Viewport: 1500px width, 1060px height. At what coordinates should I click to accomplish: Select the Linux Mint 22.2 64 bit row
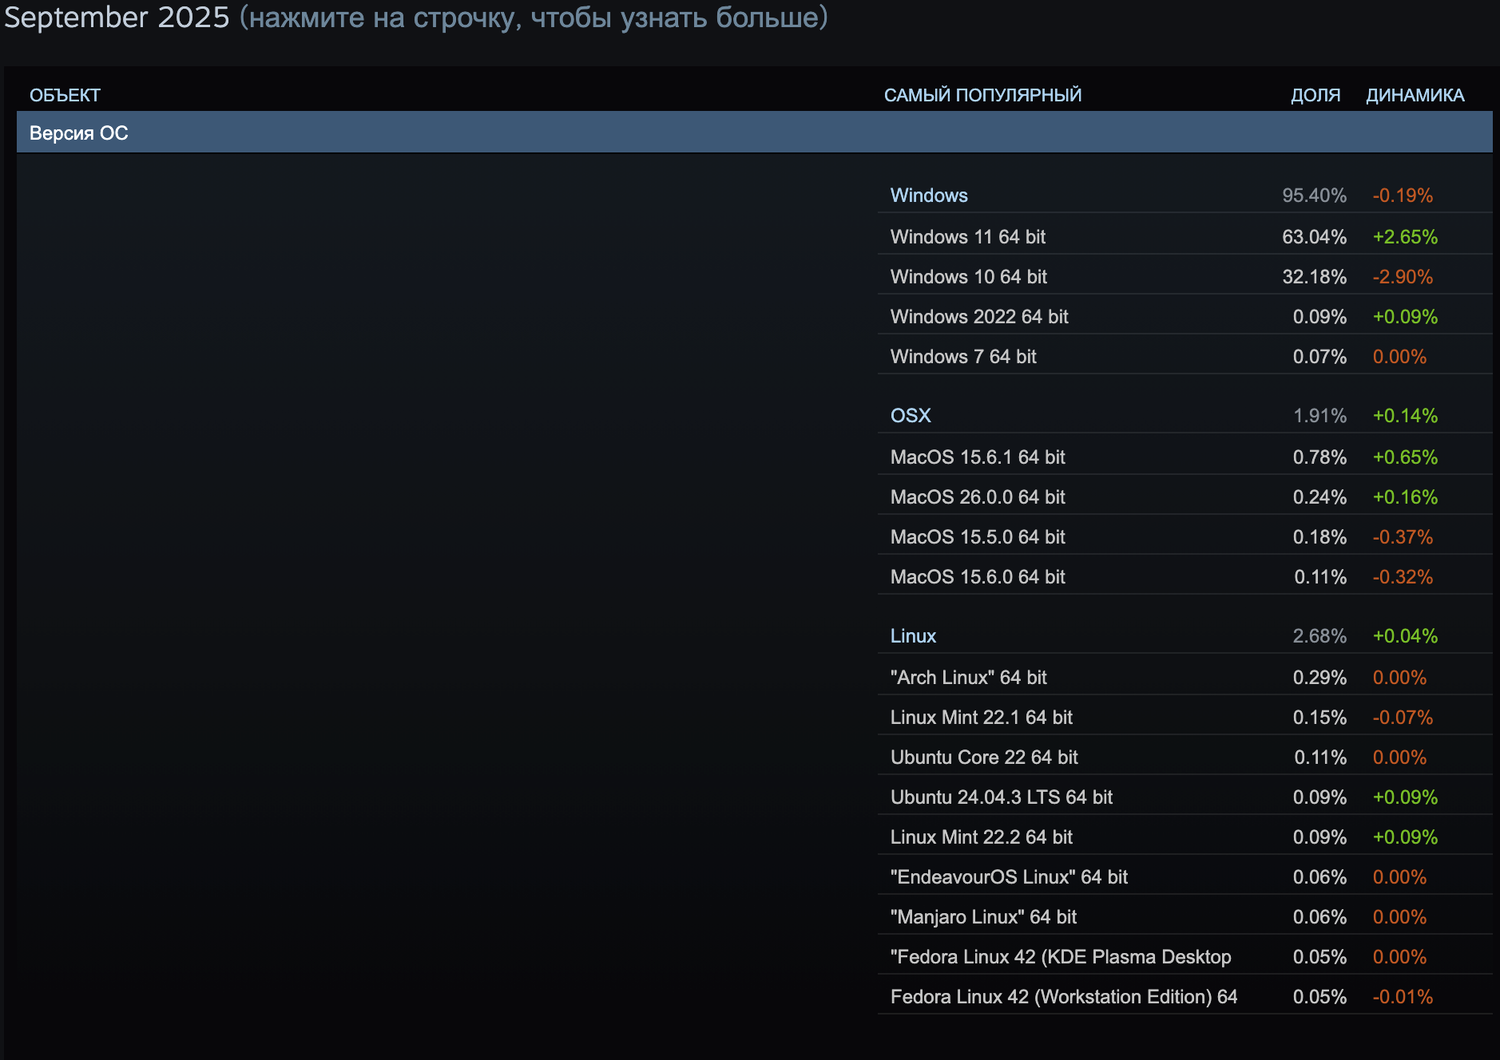[x=1185, y=837]
